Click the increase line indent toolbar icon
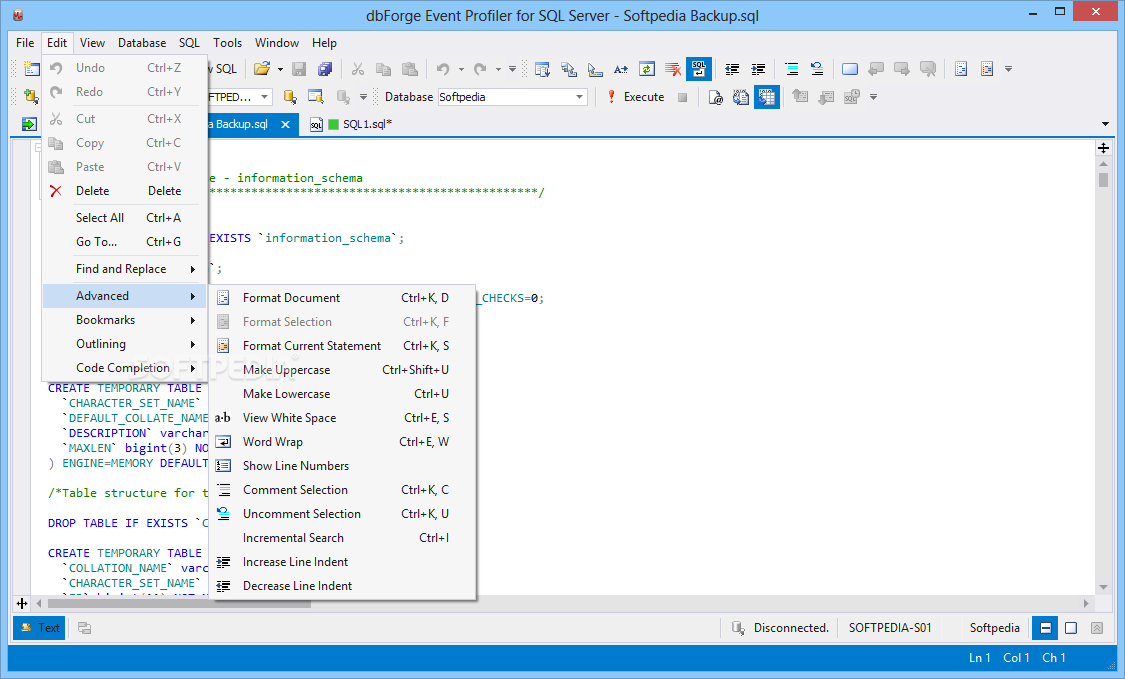The height and width of the screenshot is (679, 1125). click(758, 69)
